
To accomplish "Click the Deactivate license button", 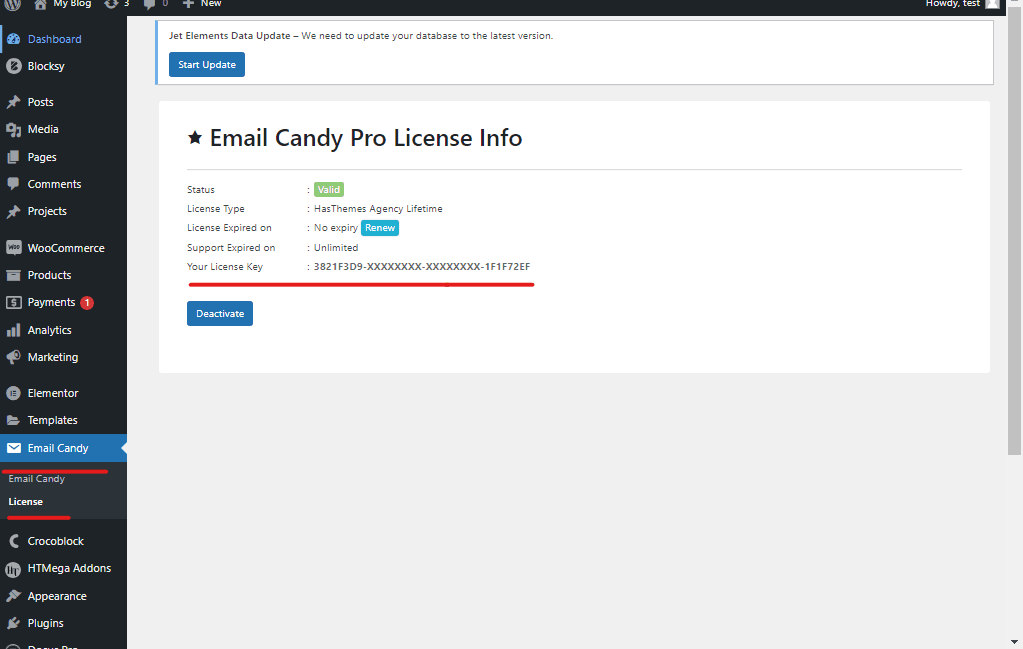I will (x=220, y=314).
